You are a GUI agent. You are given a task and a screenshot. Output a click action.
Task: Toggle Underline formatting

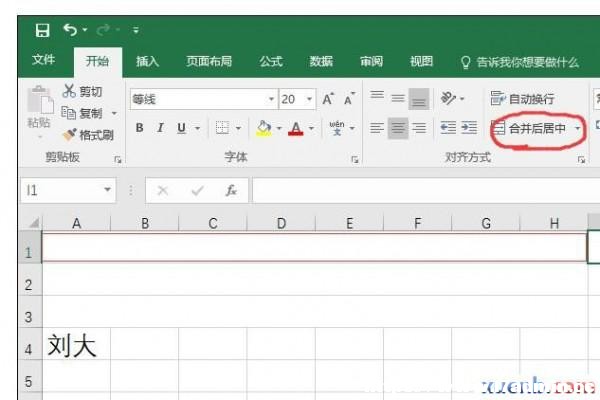[x=181, y=127]
